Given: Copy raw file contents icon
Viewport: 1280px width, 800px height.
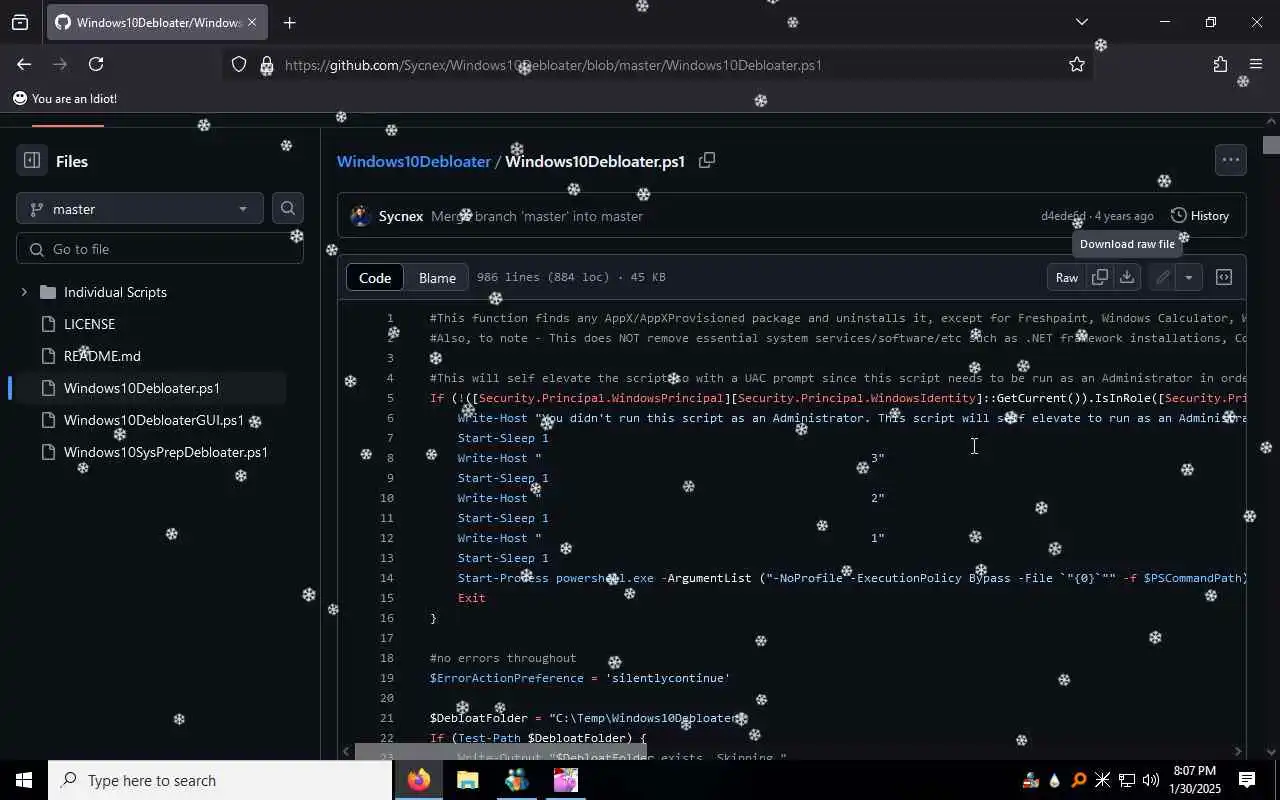Looking at the screenshot, I should (x=1100, y=277).
